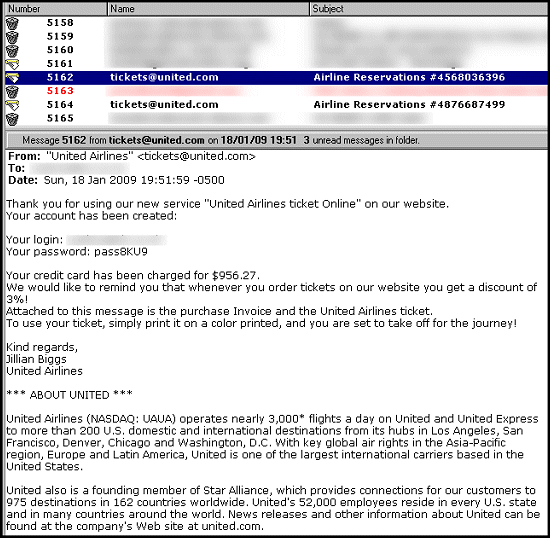
Task: Click the envelope icon beside message 5161
Action: pyautogui.click(x=12, y=64)
